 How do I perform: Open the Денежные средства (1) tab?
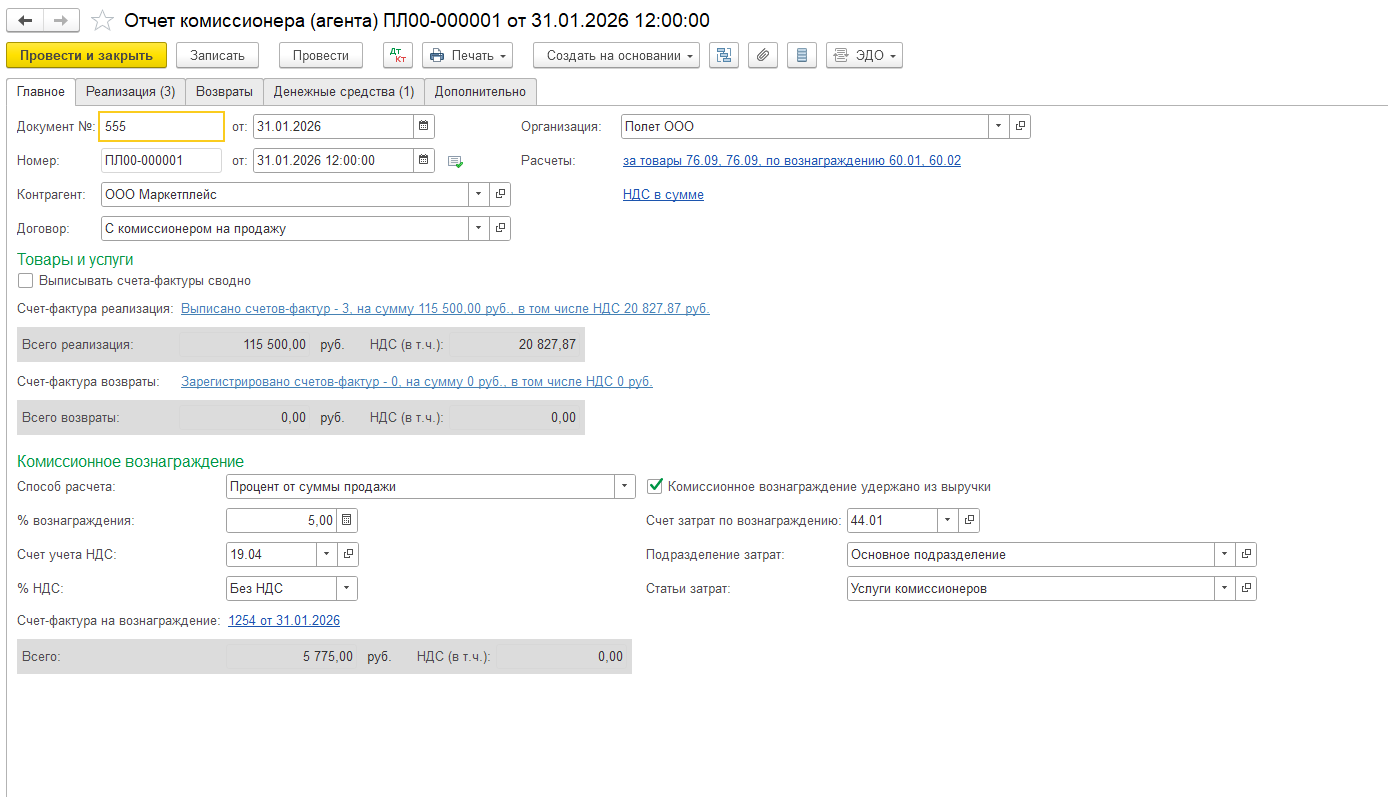click(x=343, y=91)
